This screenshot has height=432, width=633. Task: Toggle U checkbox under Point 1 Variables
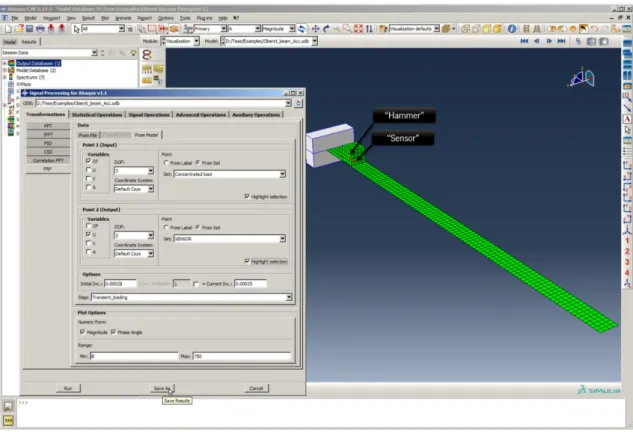[x=88, y=170]
